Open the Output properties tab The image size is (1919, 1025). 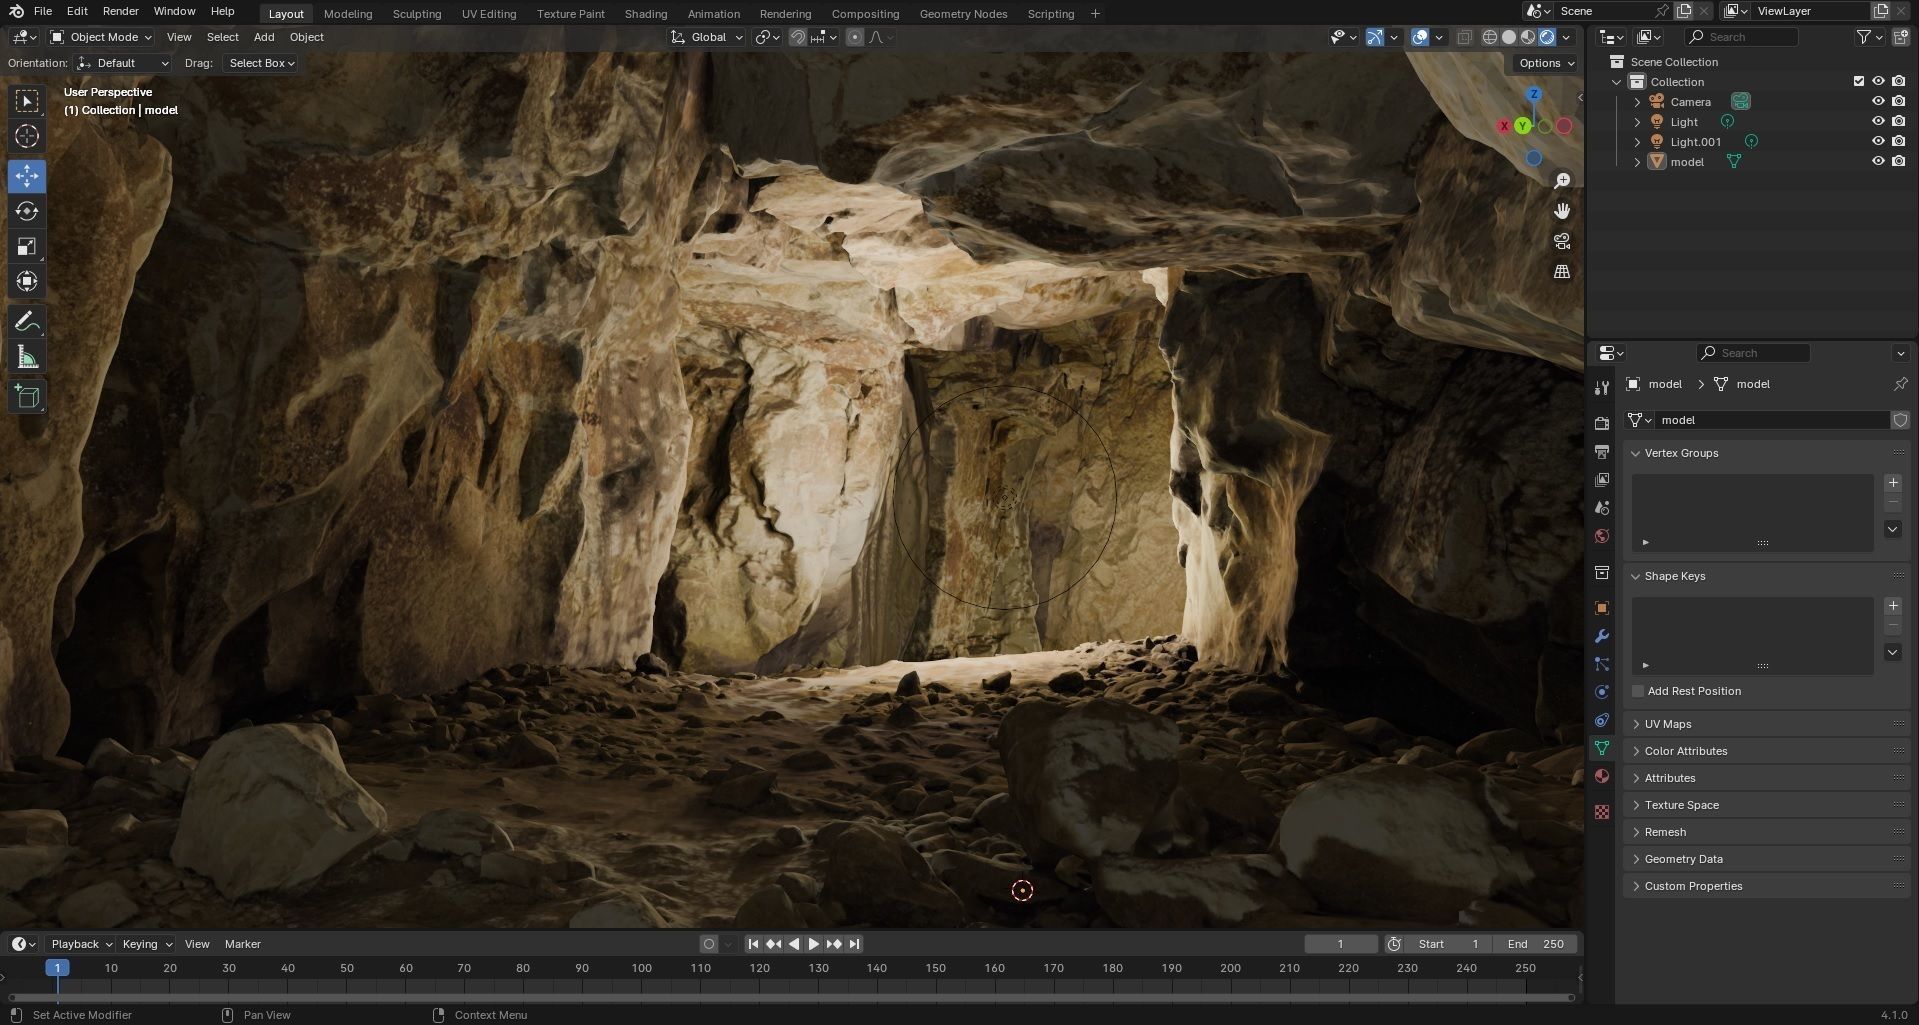(1602, 452)
